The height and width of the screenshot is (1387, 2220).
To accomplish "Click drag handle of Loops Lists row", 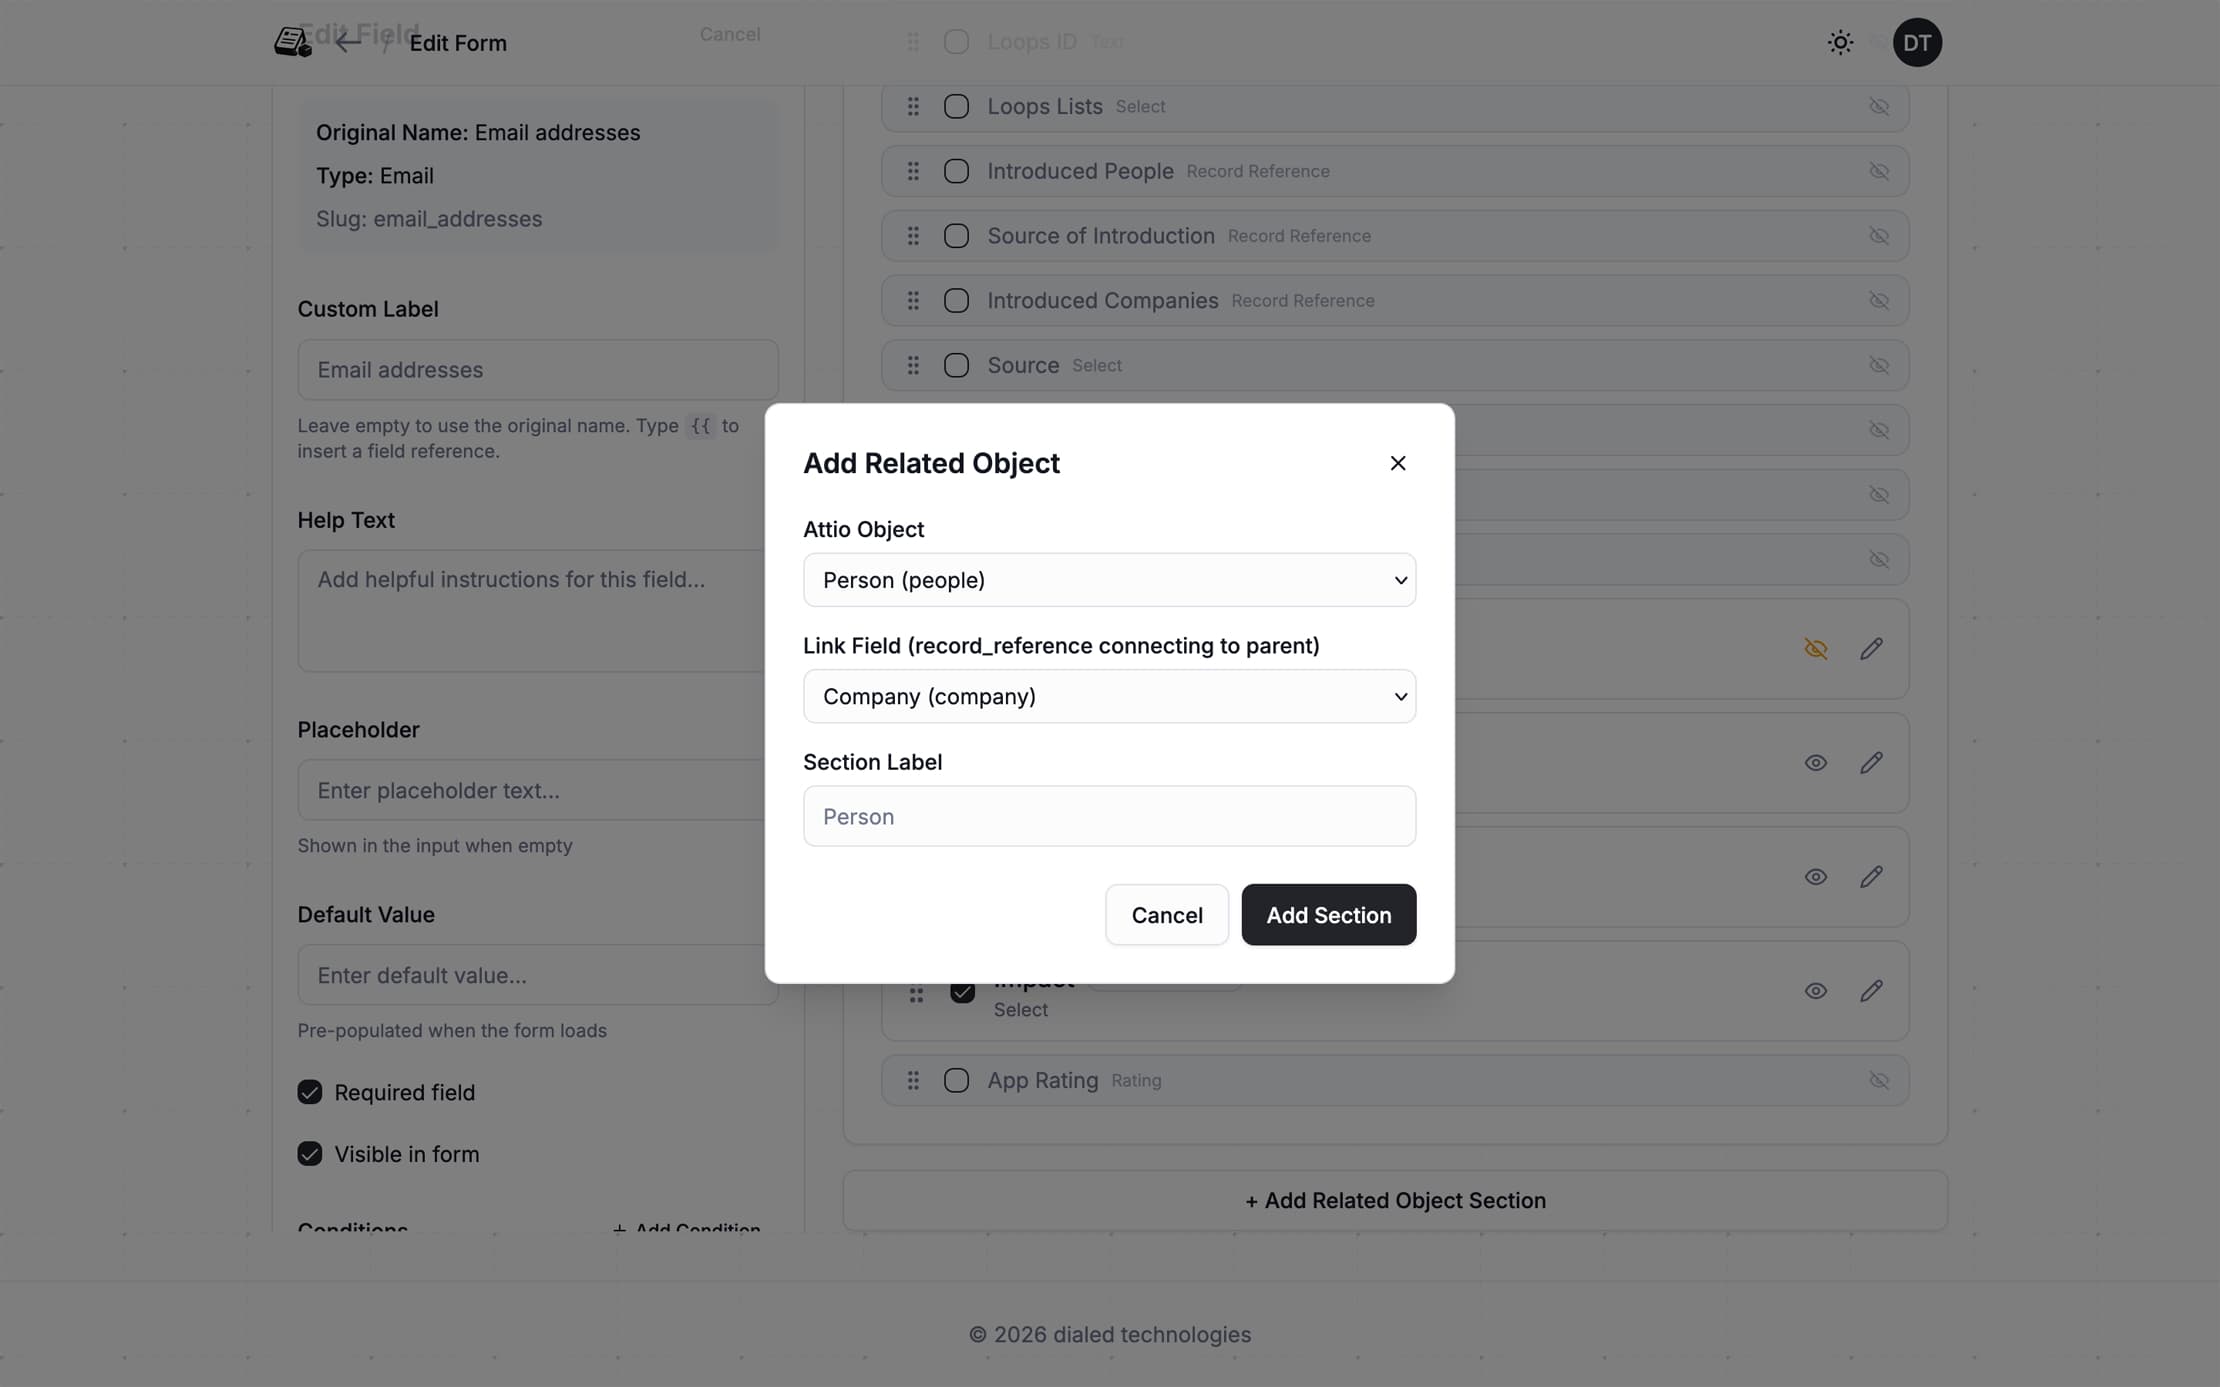I will pos(913,106).
